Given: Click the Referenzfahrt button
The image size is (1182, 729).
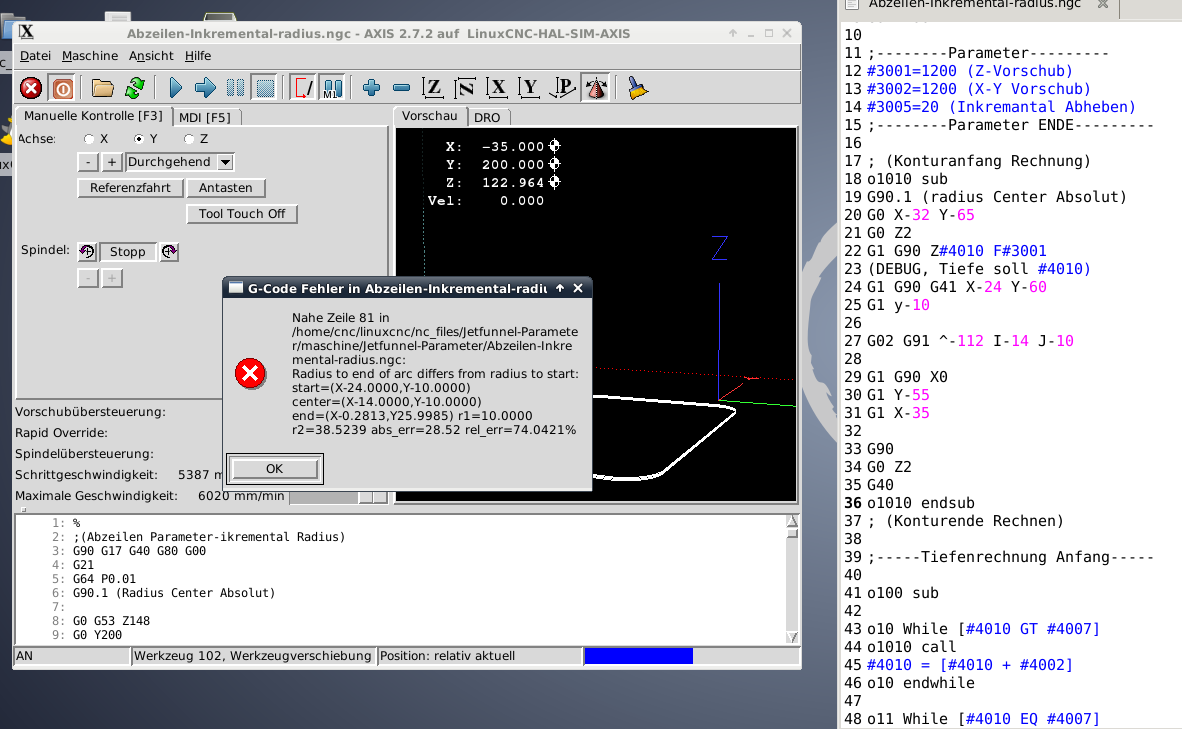Looking at the screenshot, I should pyautogui.click(x=130, y=188).
